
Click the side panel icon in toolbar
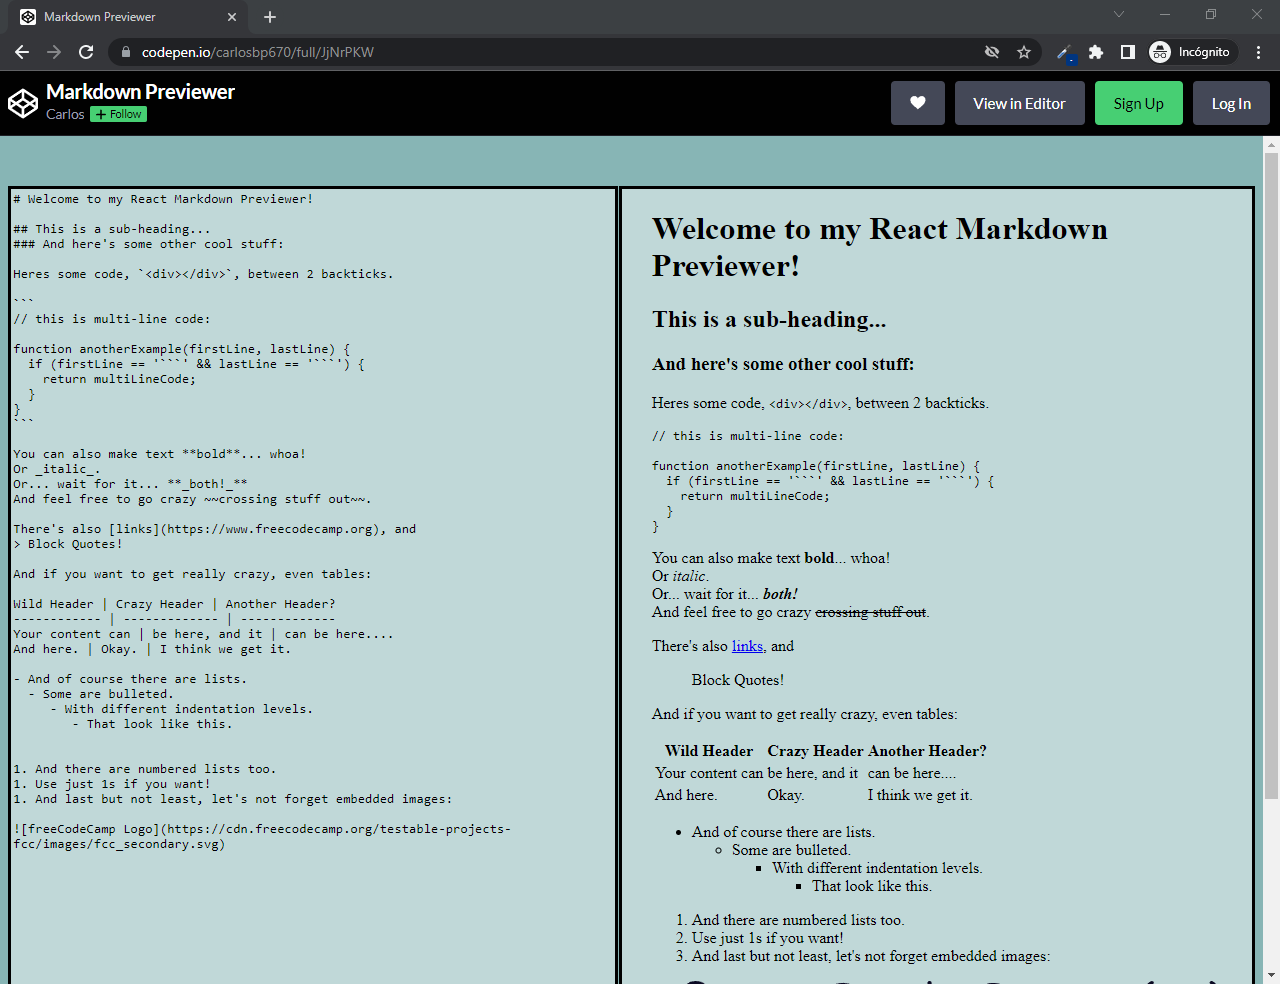pos(1127,52)
